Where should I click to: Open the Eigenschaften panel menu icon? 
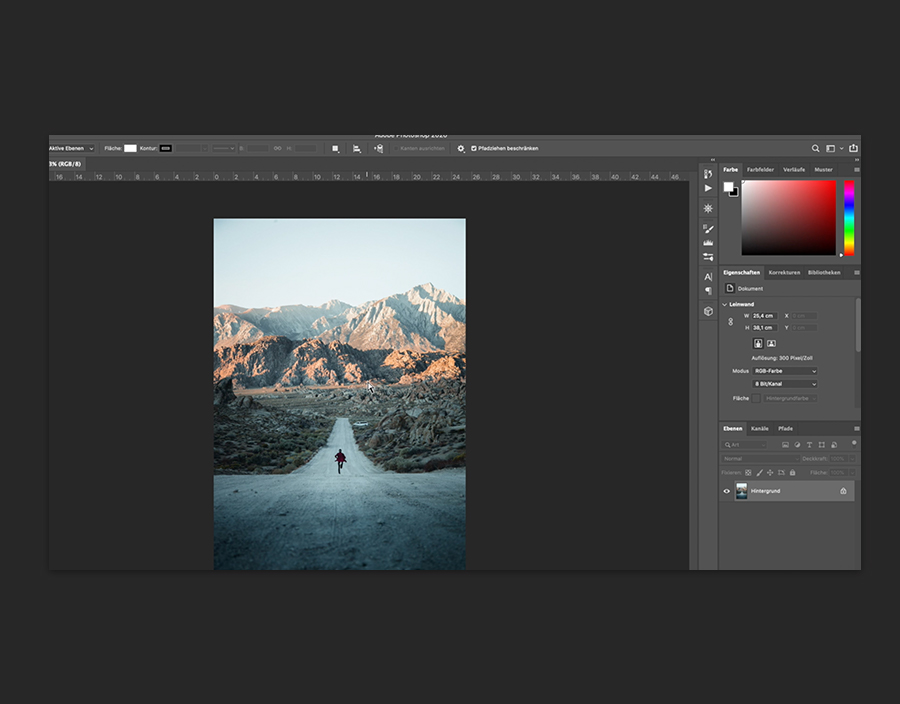click(x=856, y=273)
